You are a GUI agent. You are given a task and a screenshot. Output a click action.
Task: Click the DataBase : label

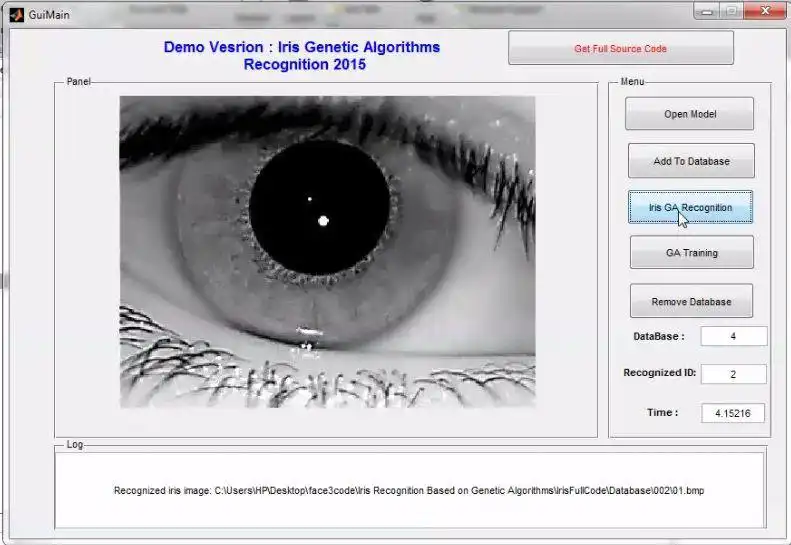coord(659,336)
